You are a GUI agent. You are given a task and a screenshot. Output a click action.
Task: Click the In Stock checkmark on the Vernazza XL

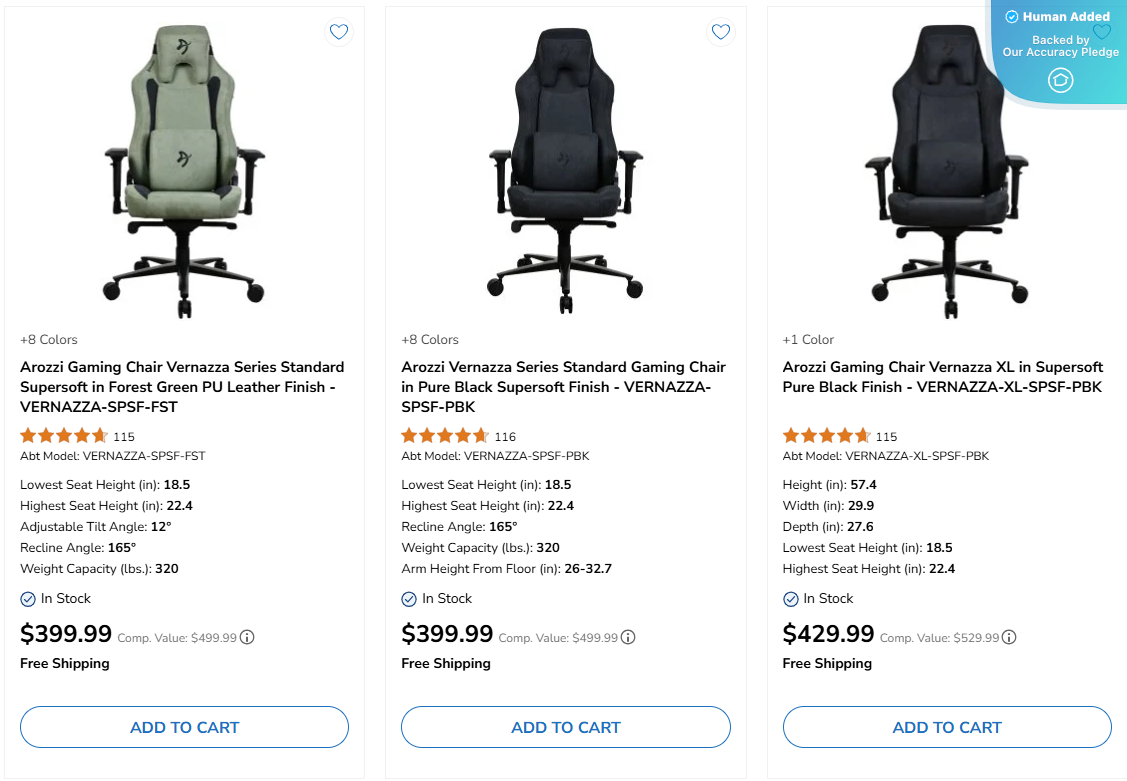[x=790, y=598]
